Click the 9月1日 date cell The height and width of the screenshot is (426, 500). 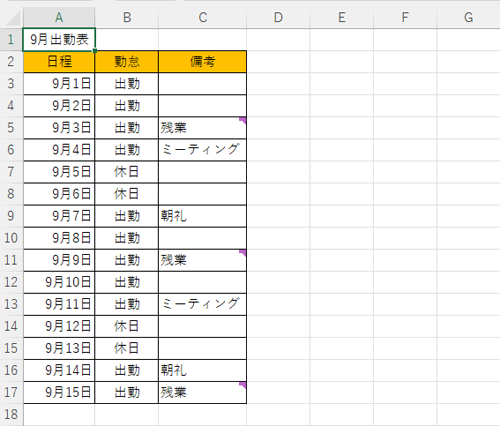tap(59, 84)
